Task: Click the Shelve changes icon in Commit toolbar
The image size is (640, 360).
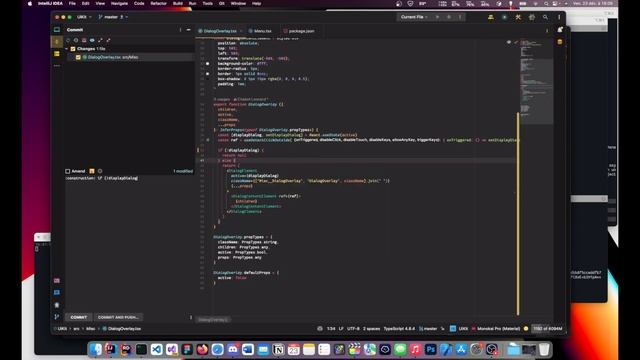Action: point(84,40)
